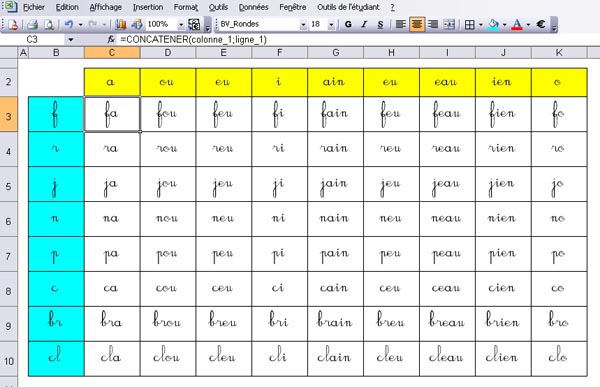Click the zoom percentage field
Image resolution: width=600 pixels, height=387 pixels.
161,24
